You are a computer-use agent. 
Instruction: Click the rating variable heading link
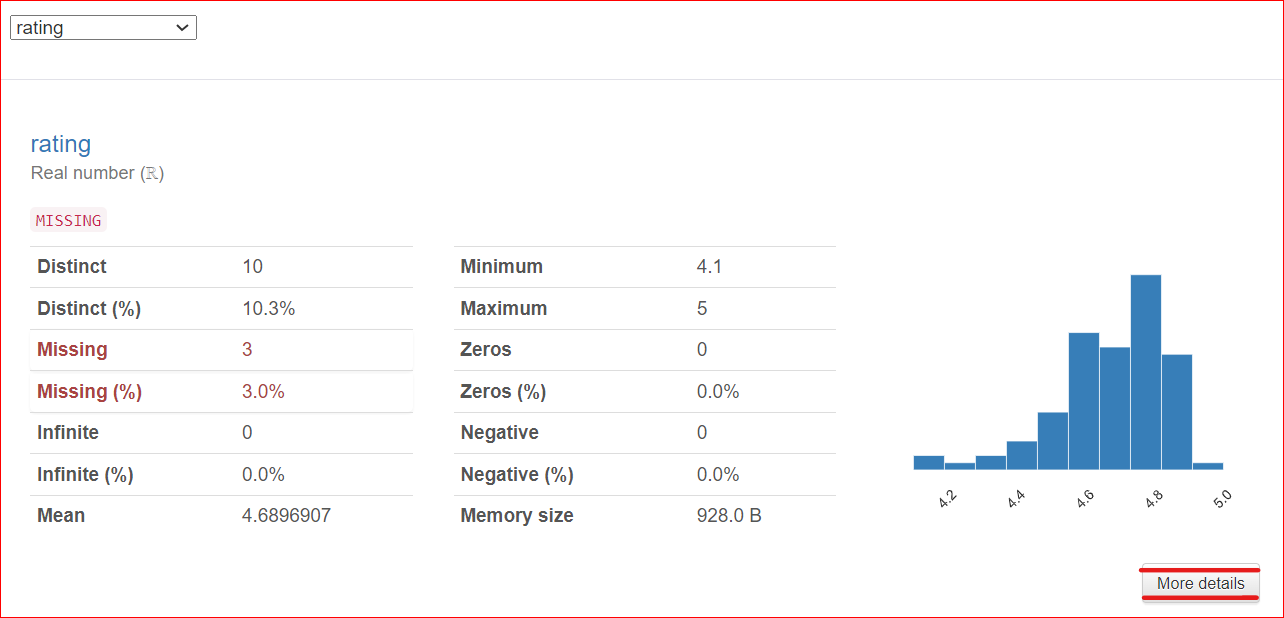click(61, 144)
